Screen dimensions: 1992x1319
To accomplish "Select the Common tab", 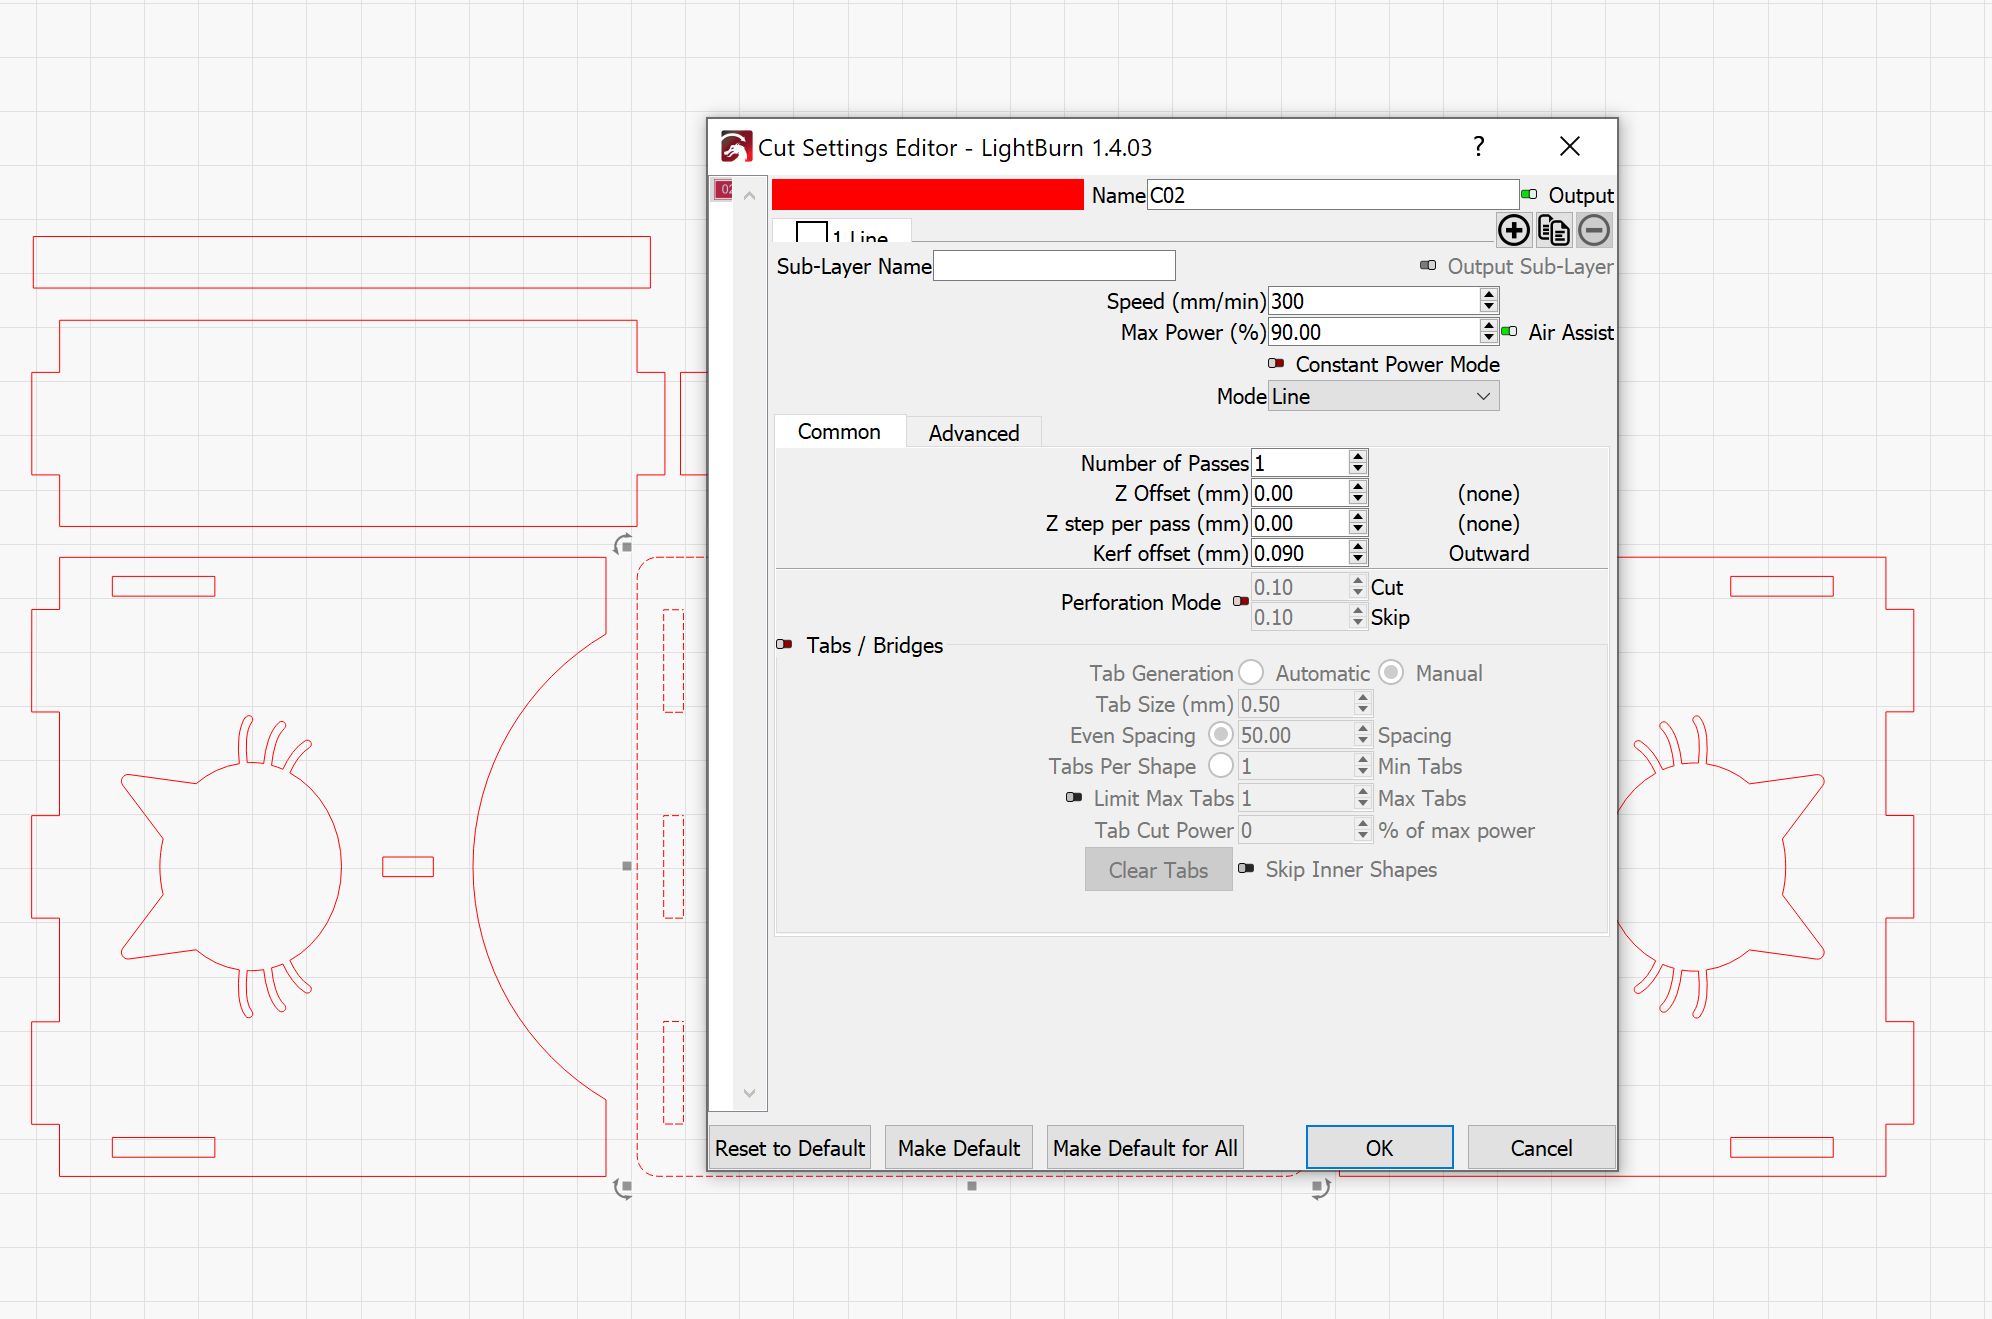I will point(839,432).
